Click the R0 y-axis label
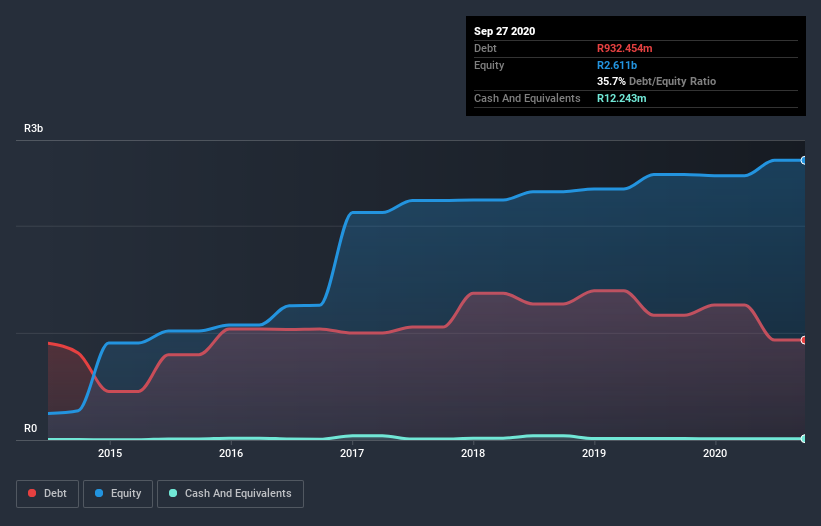This screenshot has height=526, width=821. point(30,428)
